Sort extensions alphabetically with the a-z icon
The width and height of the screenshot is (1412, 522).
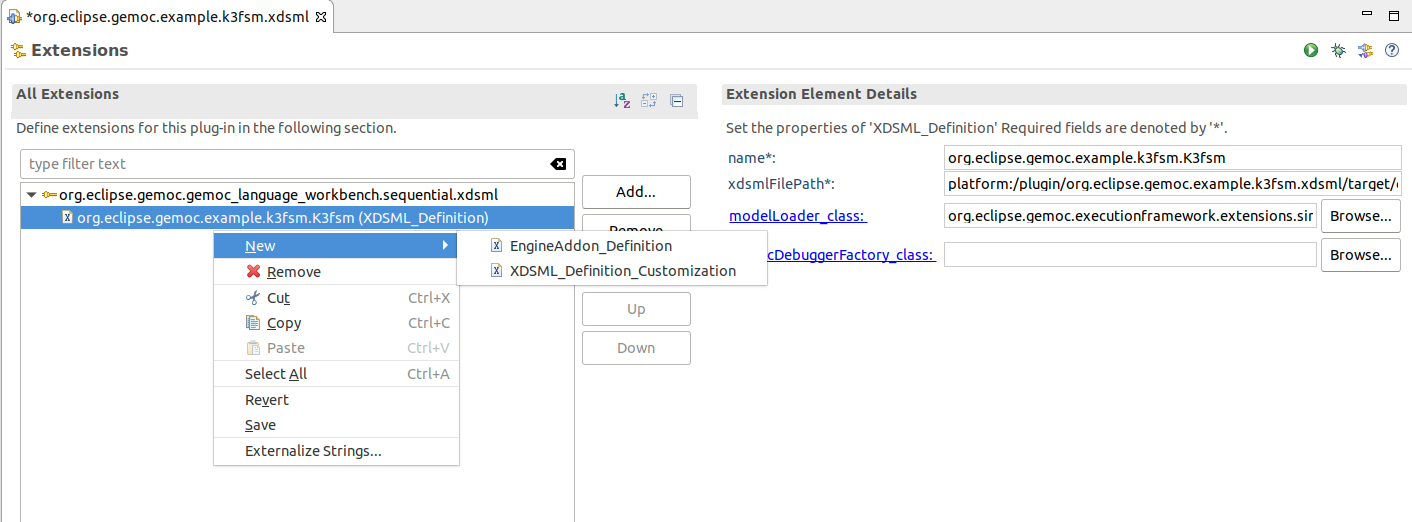622,100
